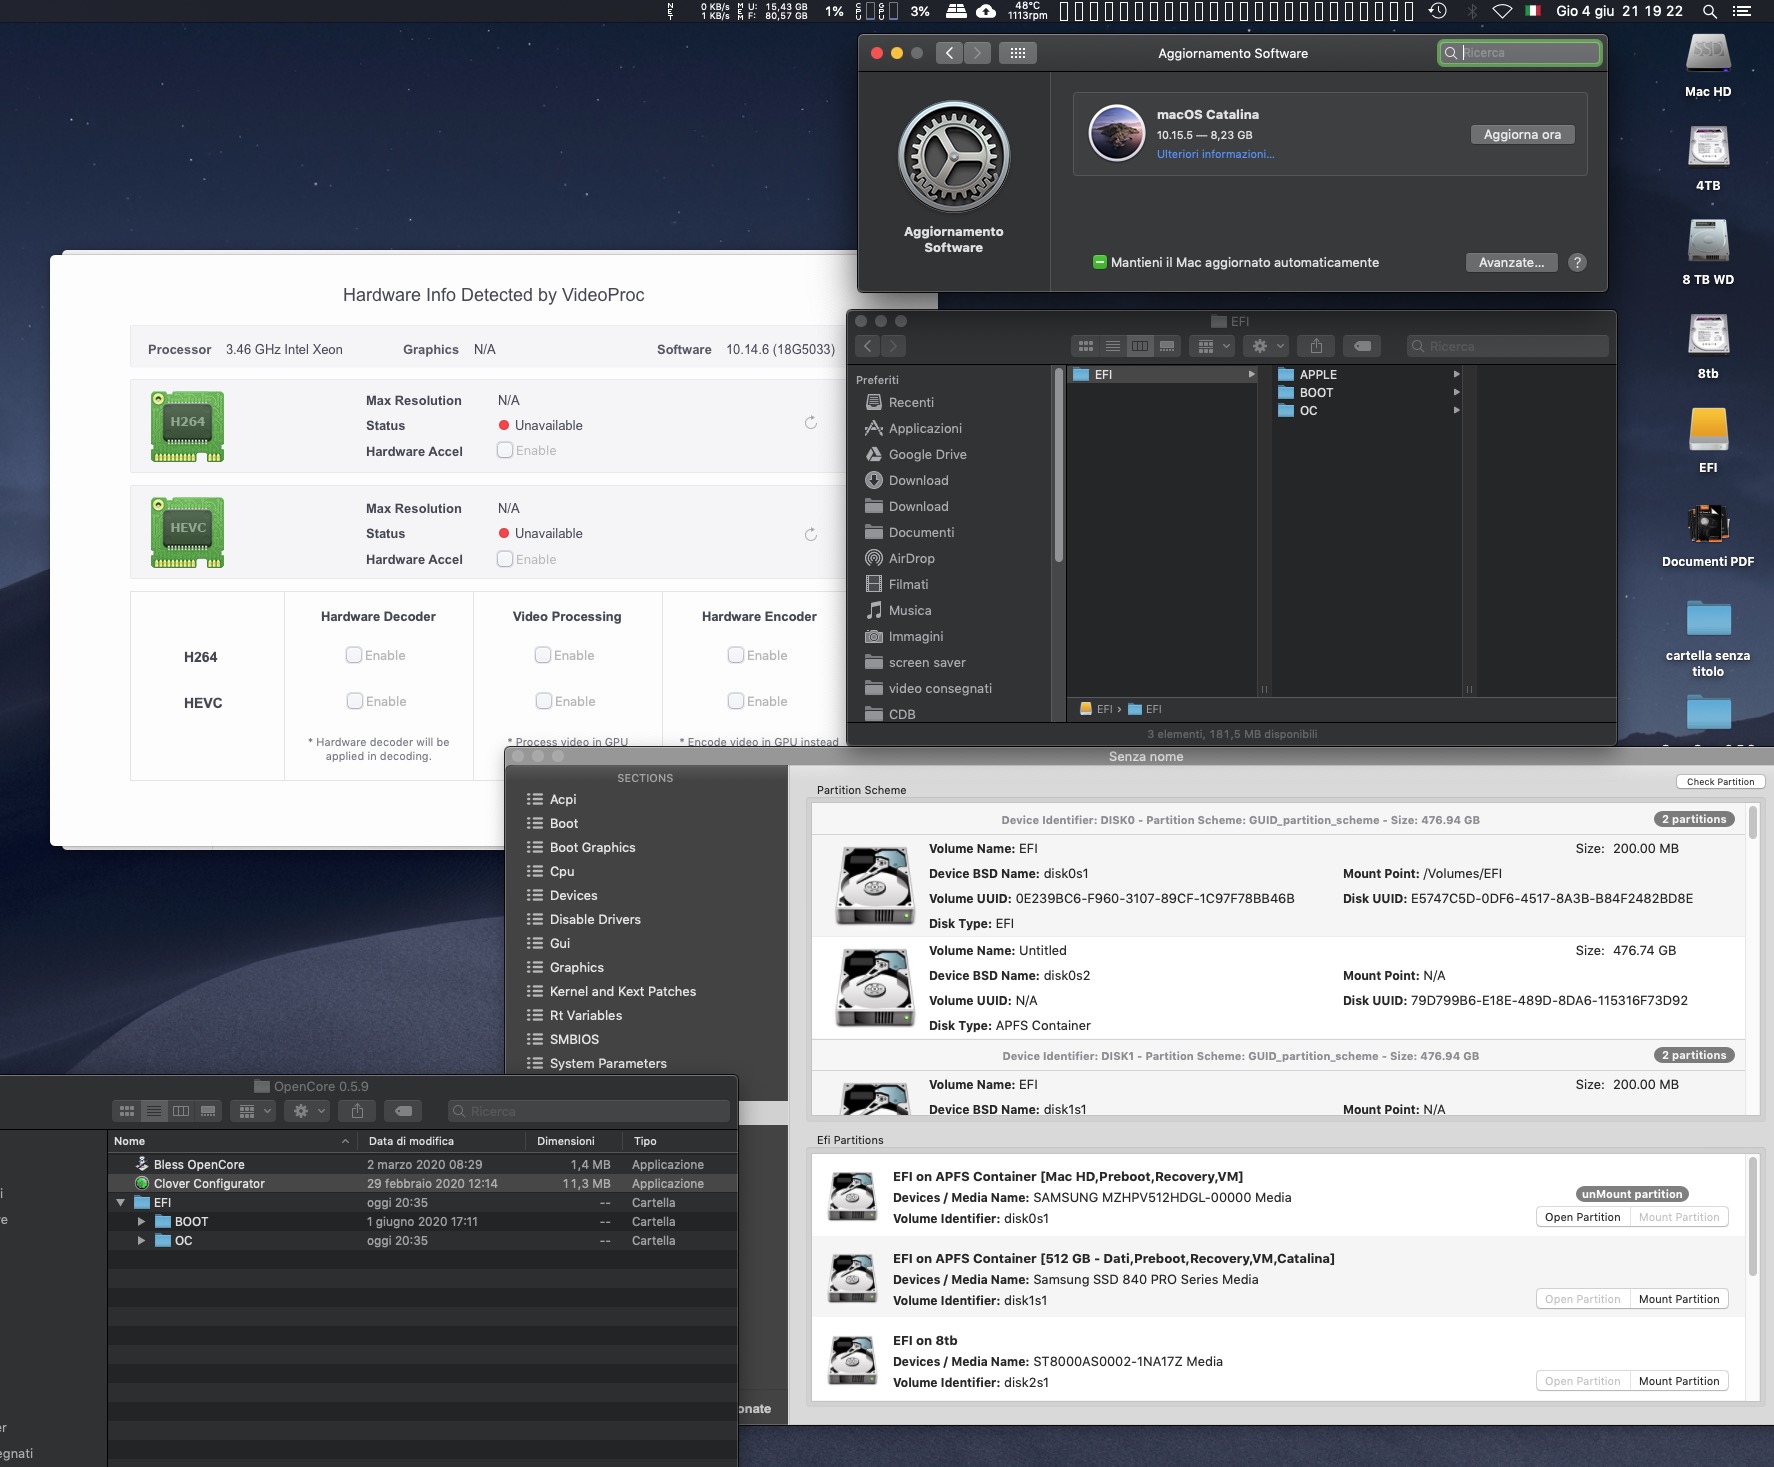The width and height of the screenshot is (1774, 1467).
Task: Click the Ricerca search field in OpenCore window
Action: (x=589, y=1111)
